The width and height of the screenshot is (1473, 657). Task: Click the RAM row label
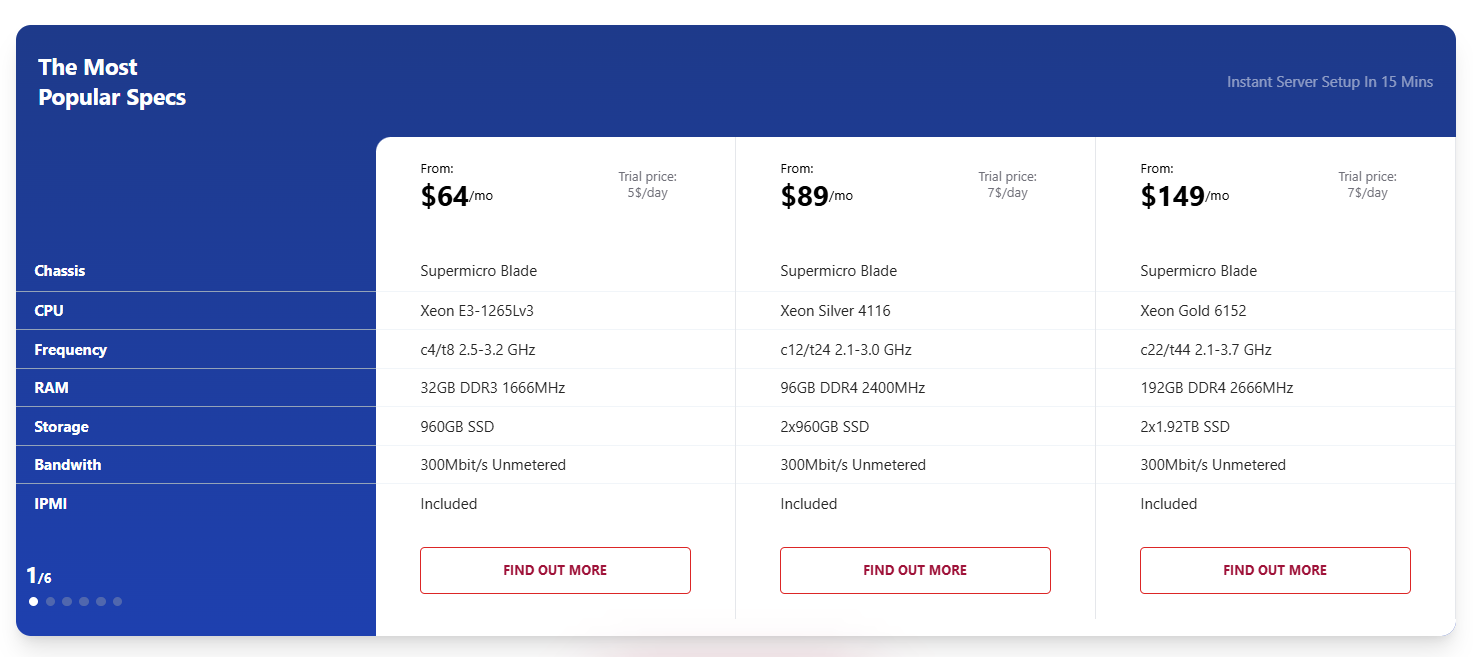[x=50, y=388]
